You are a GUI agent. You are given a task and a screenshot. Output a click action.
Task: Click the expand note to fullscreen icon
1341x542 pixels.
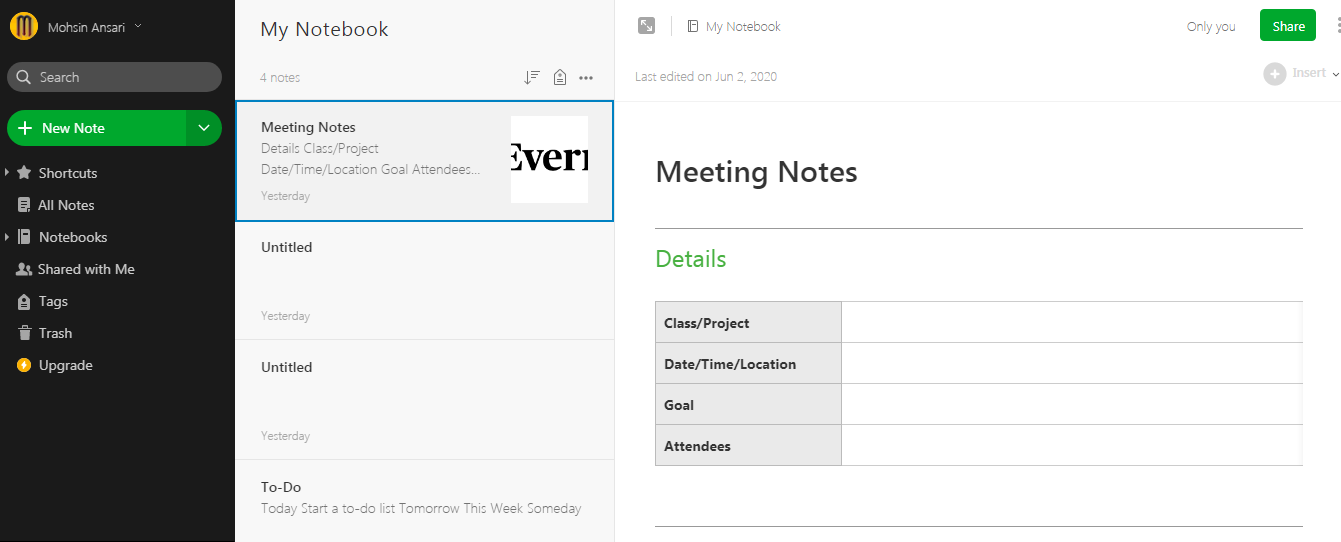pyautogui.click(x=647, y=26)
